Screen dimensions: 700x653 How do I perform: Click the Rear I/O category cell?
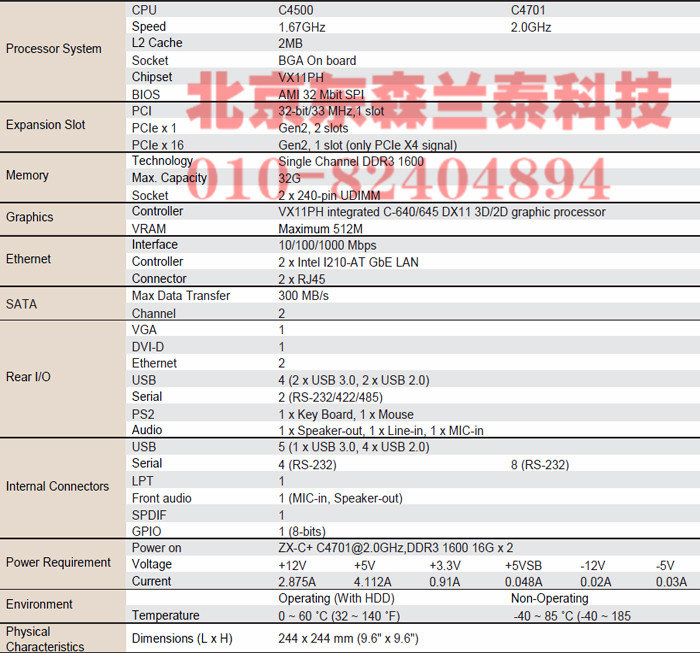pyautogui.click(x=28, y=377)
